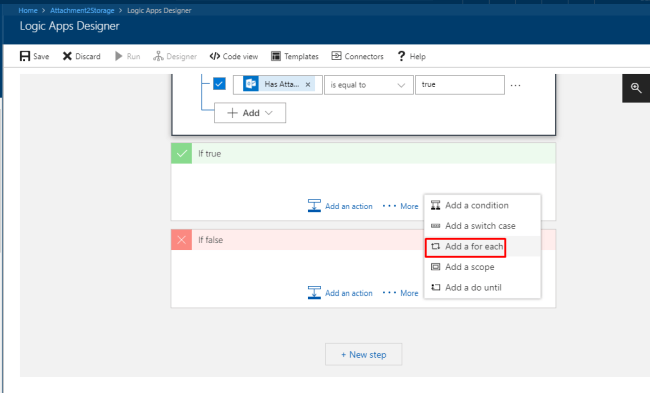Open Connectors from the toolbar
The image size is (650, 393).
(357, 56)
